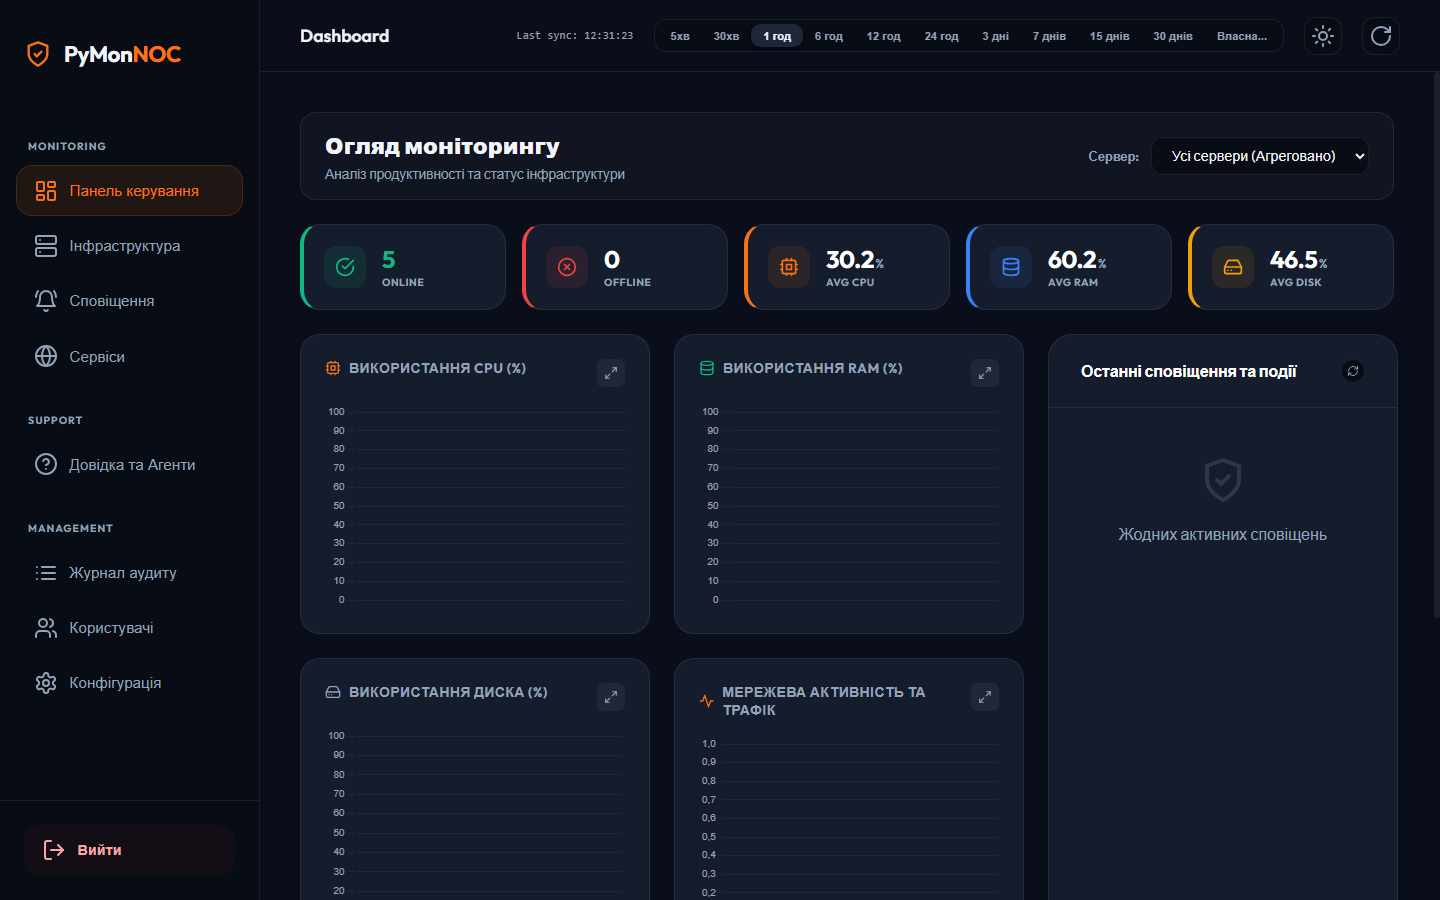
Task: Click the Сповіщення bell icon
Action: (x=46, y=301)
